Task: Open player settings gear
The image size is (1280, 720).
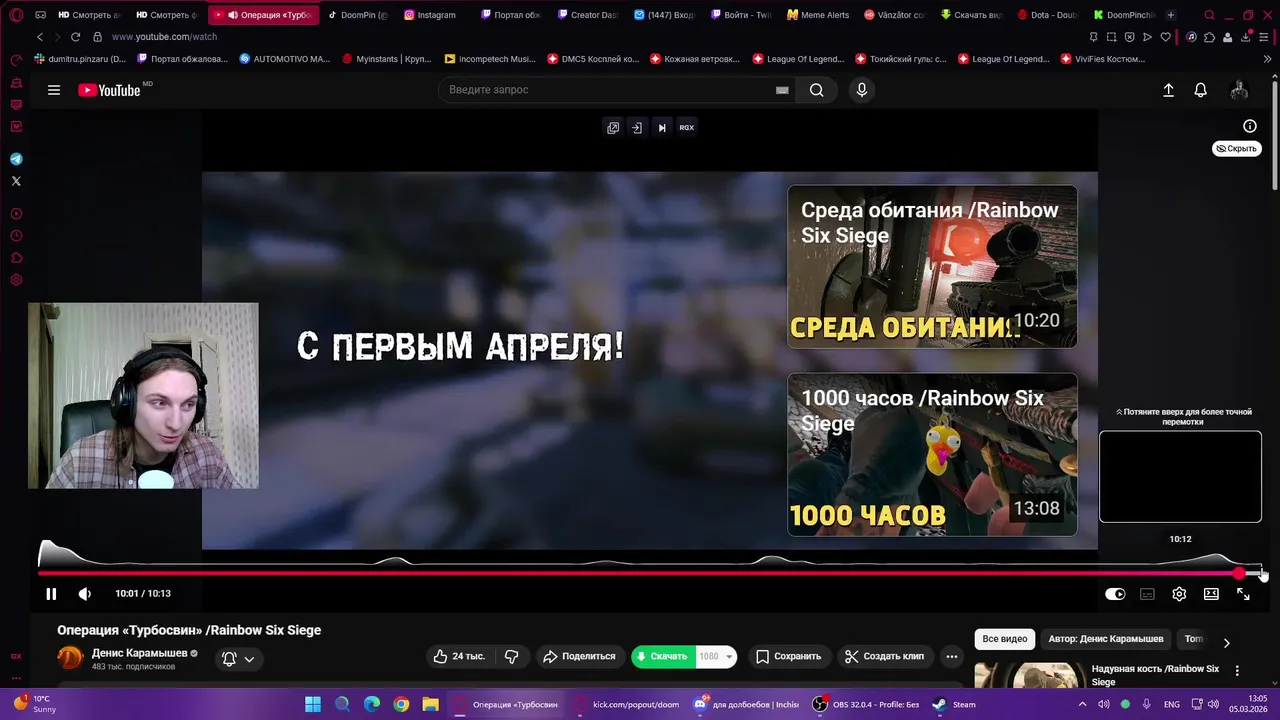Action: (x=1179, y=594)
